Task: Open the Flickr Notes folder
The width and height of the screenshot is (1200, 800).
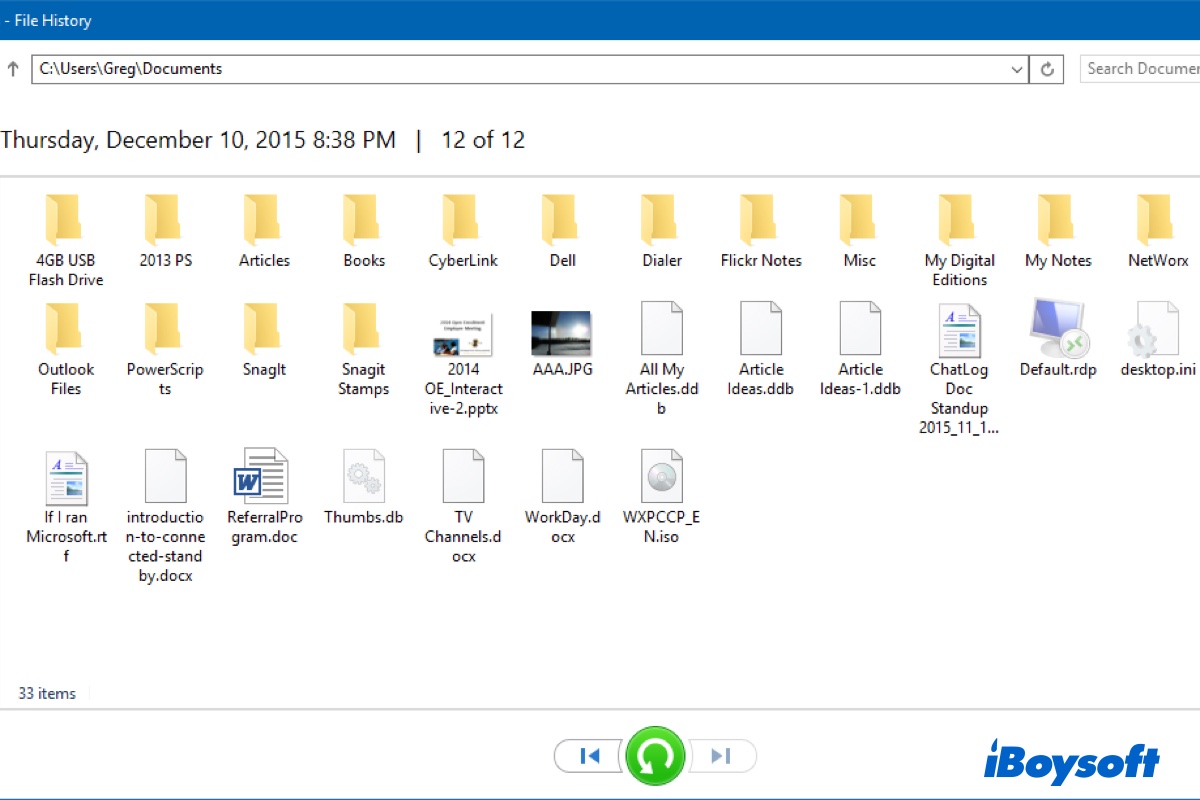Action: [x=761, y=220]
